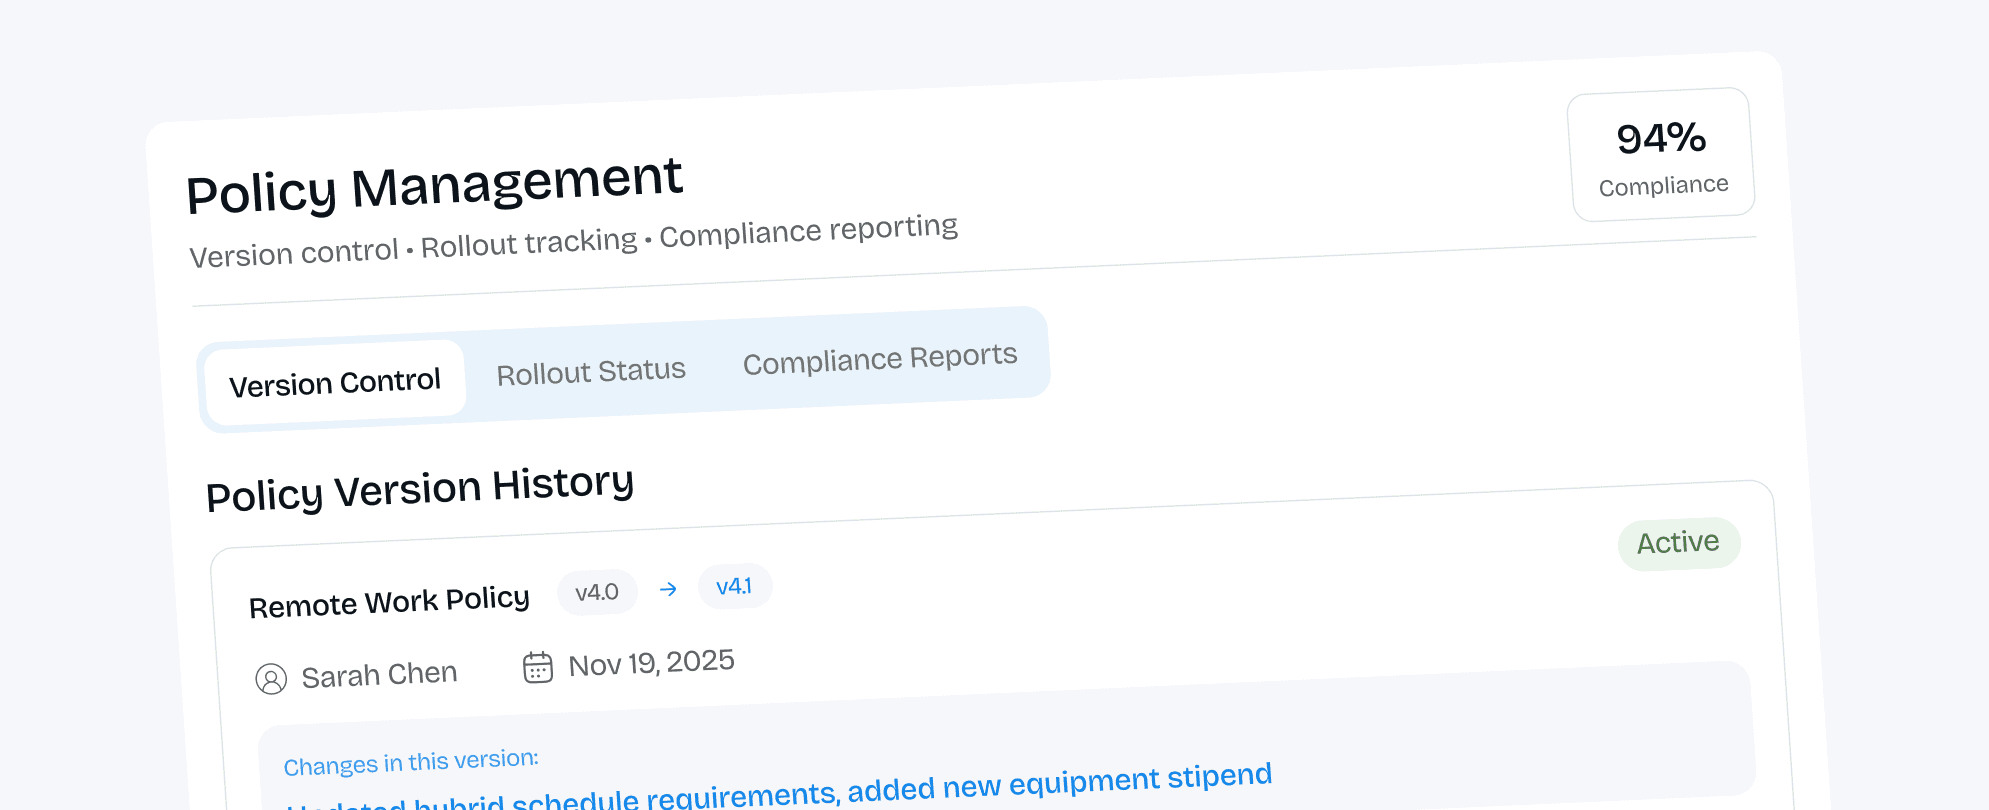Select the v4.1 version badge
This screenshot has width=1989, height=810.
point(734,586)
